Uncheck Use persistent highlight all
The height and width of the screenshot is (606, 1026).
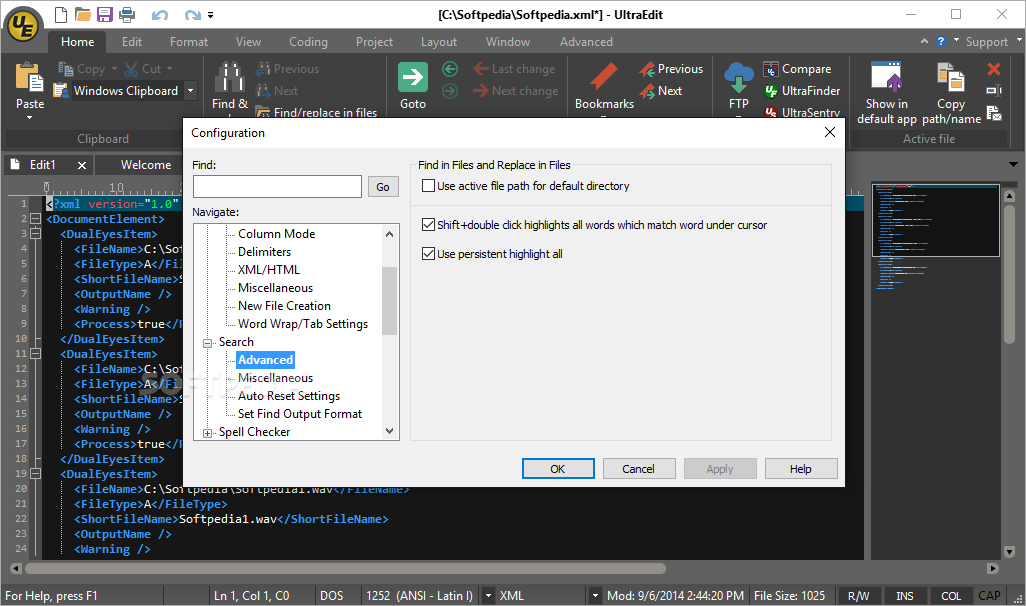[429, 253]
